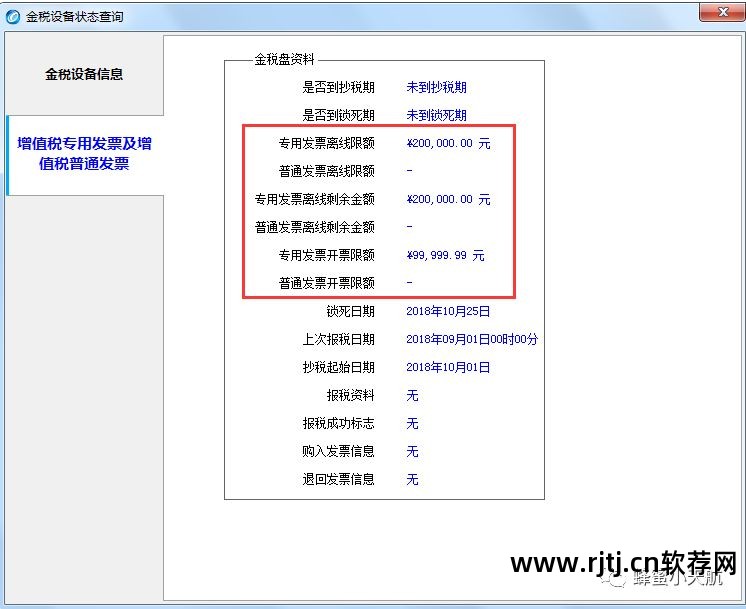Open the 金税设备信息 tab
The image size is (746, 609).
point(84,74)
